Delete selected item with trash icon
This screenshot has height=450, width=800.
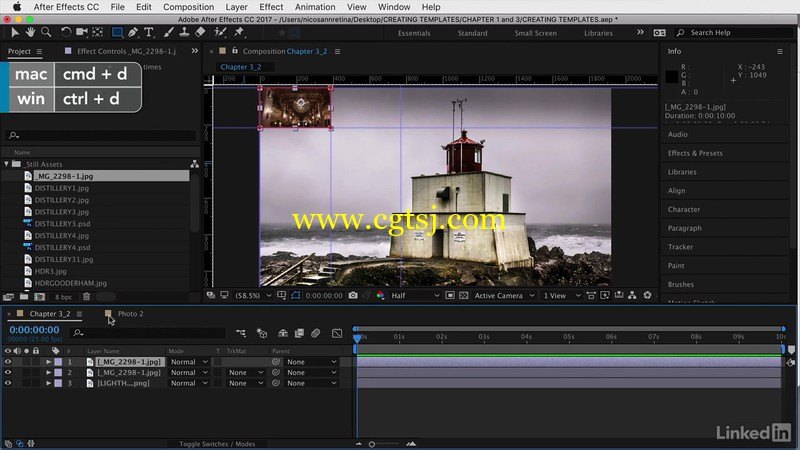click(87, 296)
